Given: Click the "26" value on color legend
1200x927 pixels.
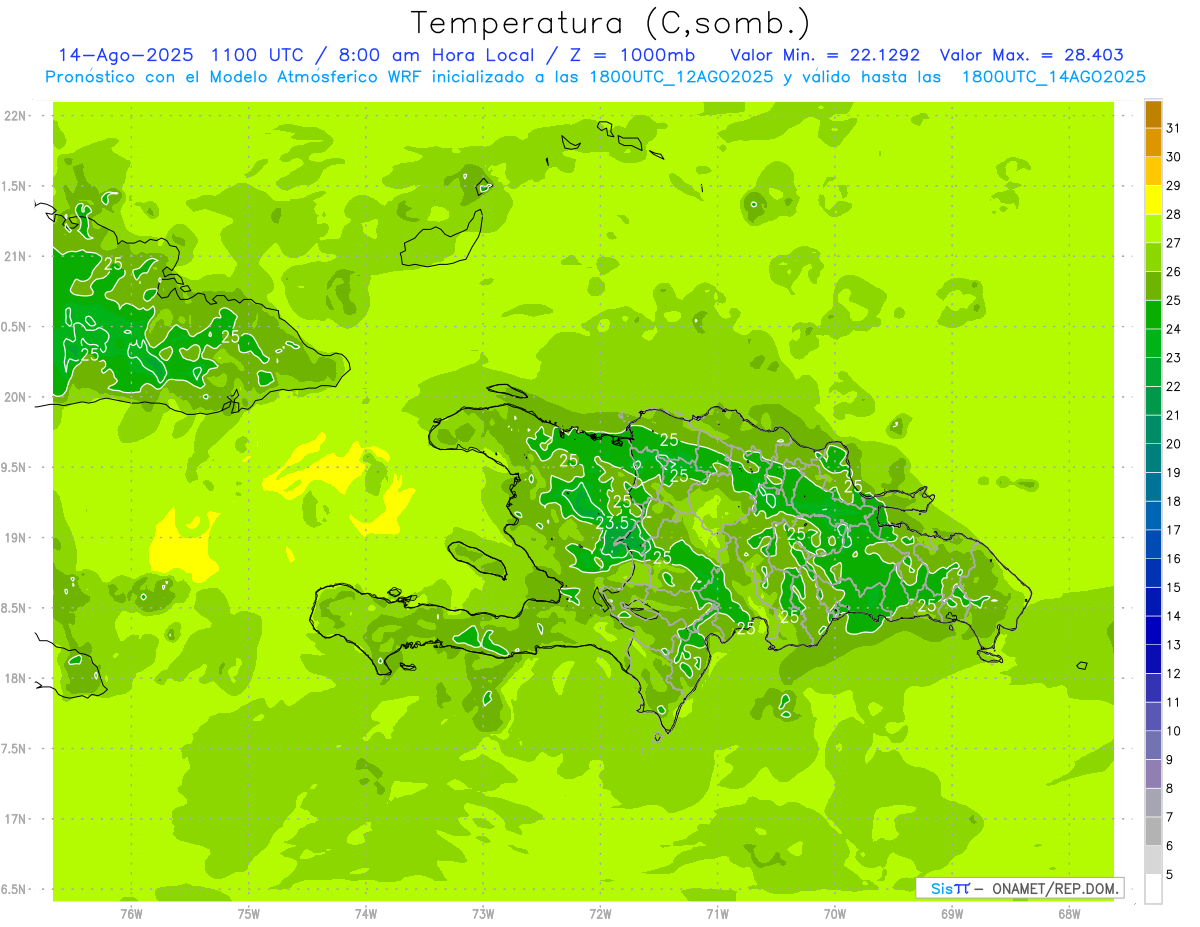Looking at the screenshot, I should [x=1174, y=272].
